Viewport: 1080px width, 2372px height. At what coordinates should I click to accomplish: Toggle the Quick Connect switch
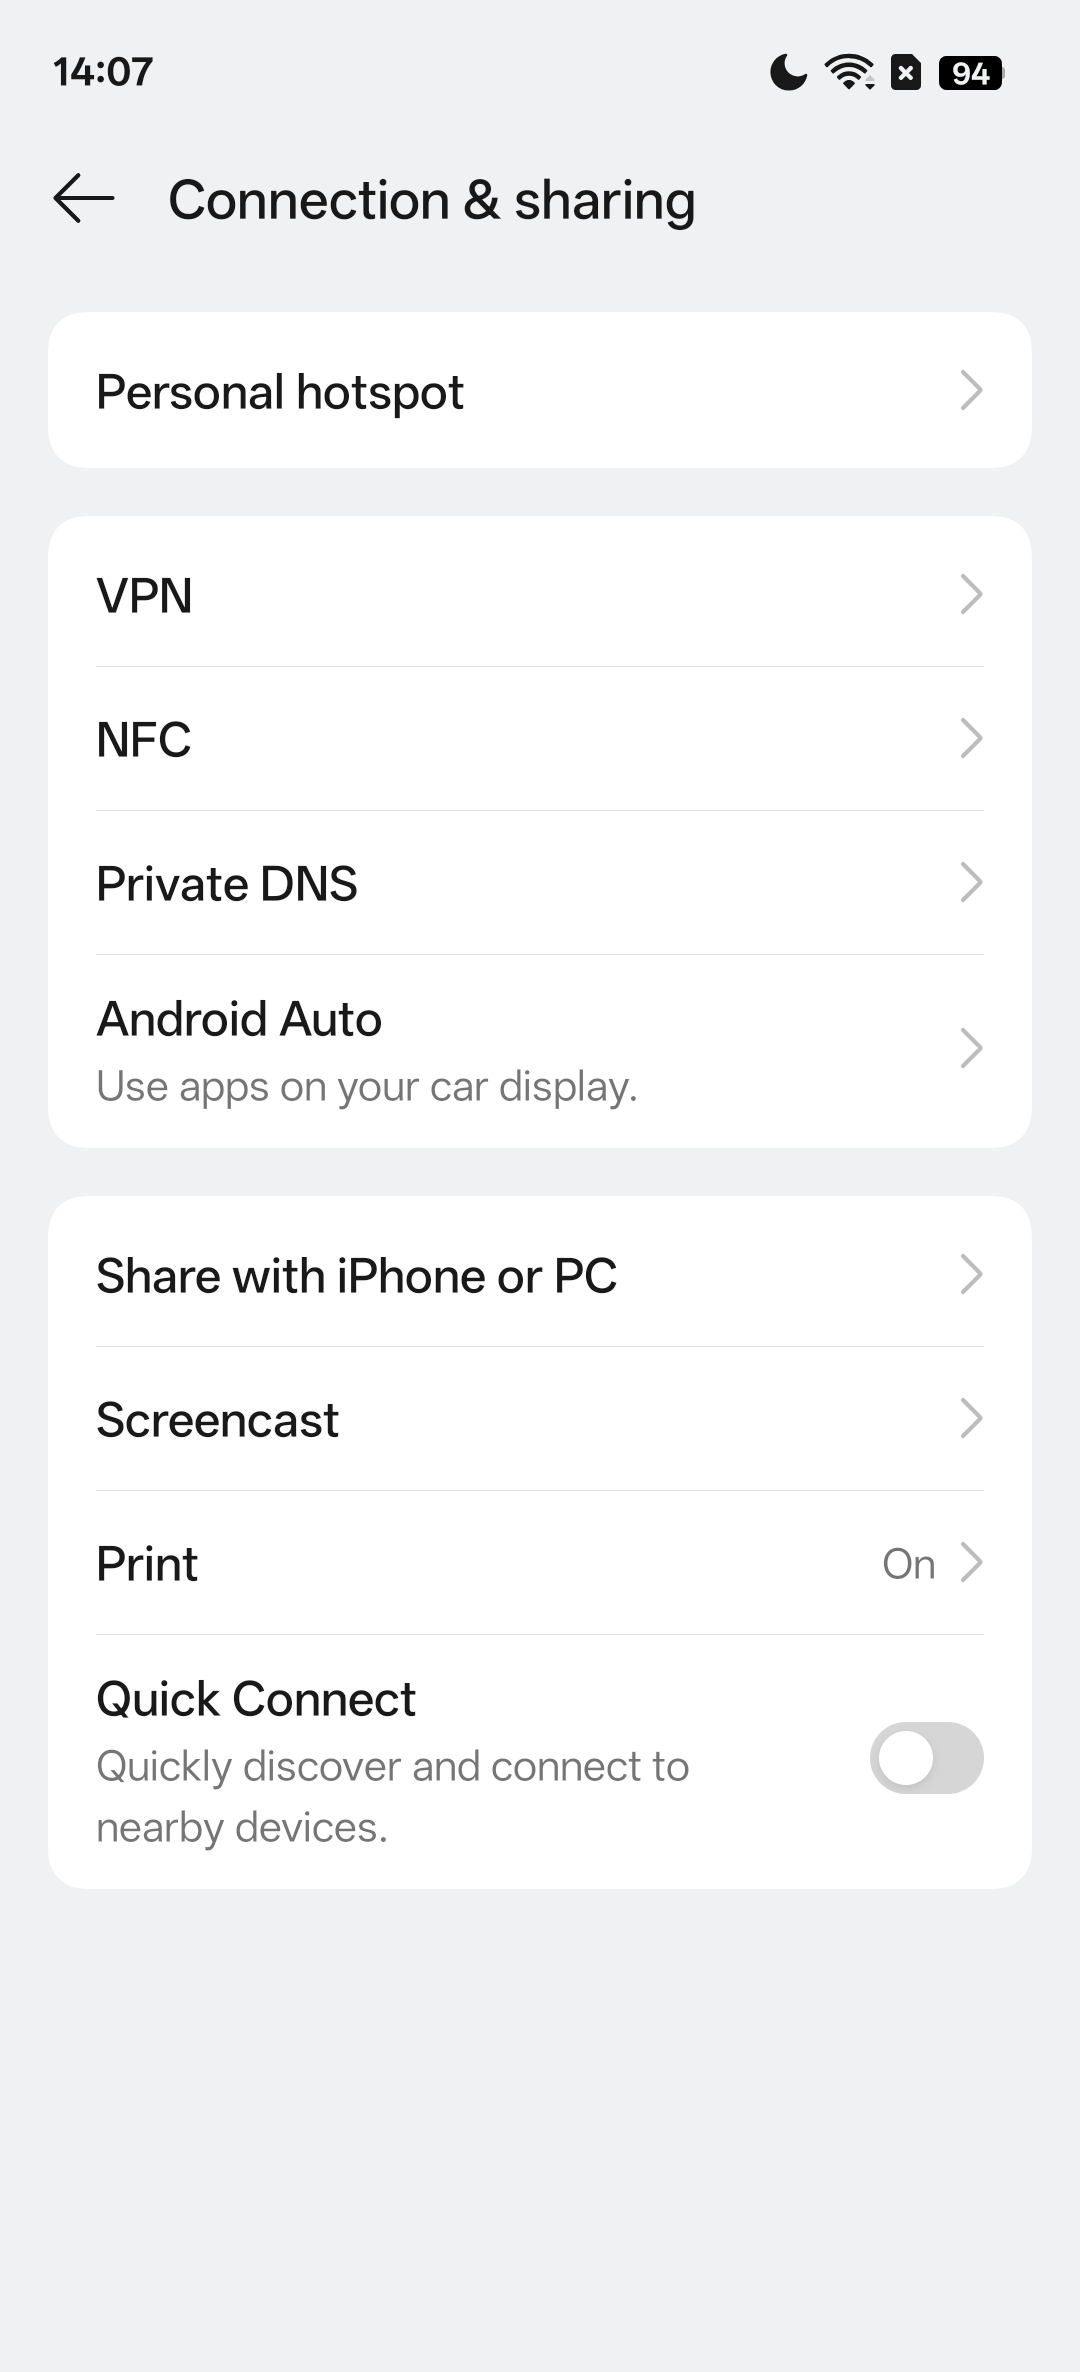click(x=926, y=1757)
